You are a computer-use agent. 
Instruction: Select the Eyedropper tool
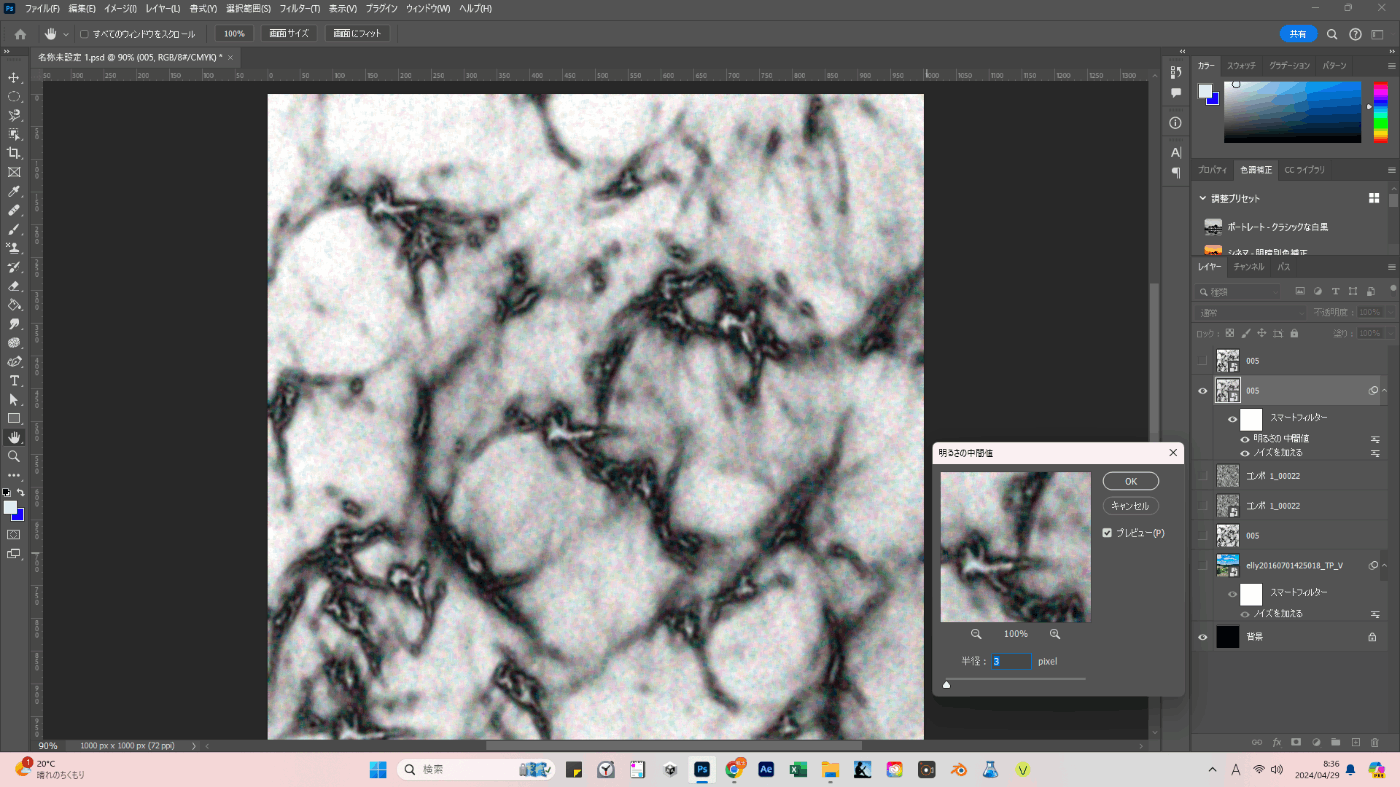(14, 191)
